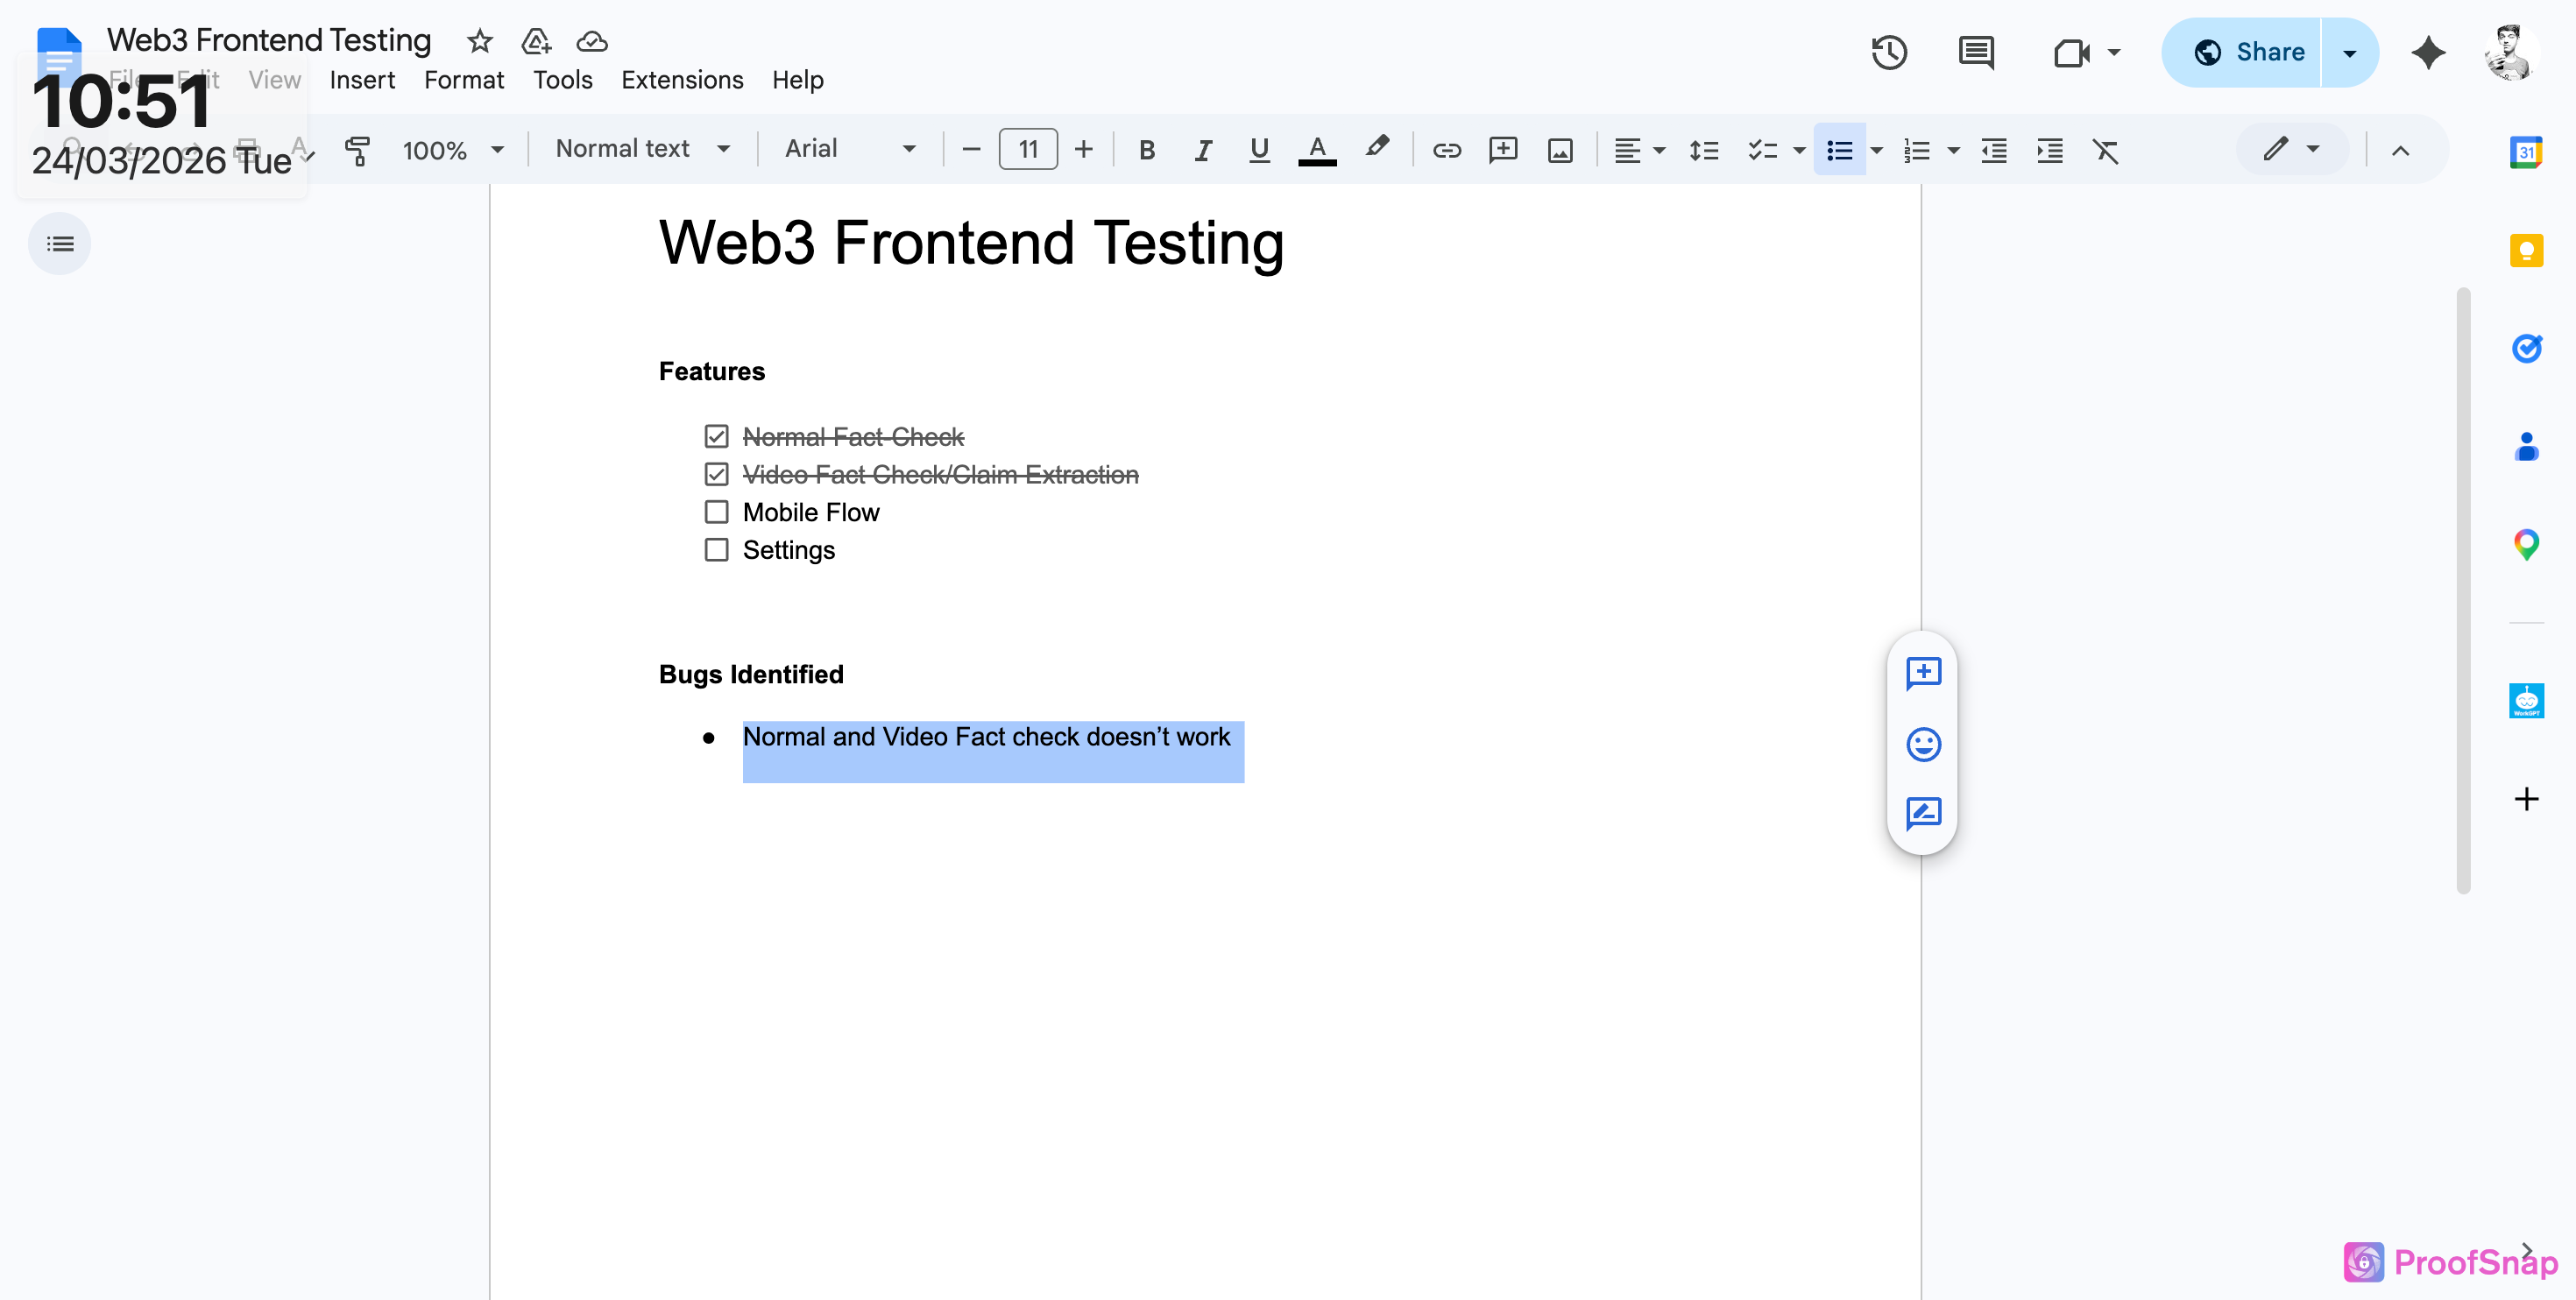The height and width of the screenshot is (1300, 2576).
Task: Toggle the numbered list button
Action: 1916,150
